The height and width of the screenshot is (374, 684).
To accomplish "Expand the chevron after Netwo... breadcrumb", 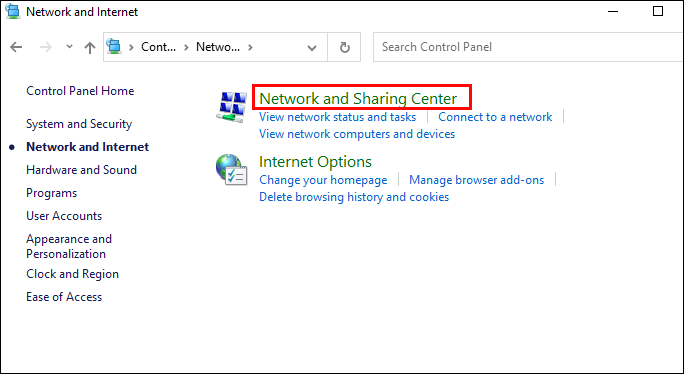I will coord(250,47).
